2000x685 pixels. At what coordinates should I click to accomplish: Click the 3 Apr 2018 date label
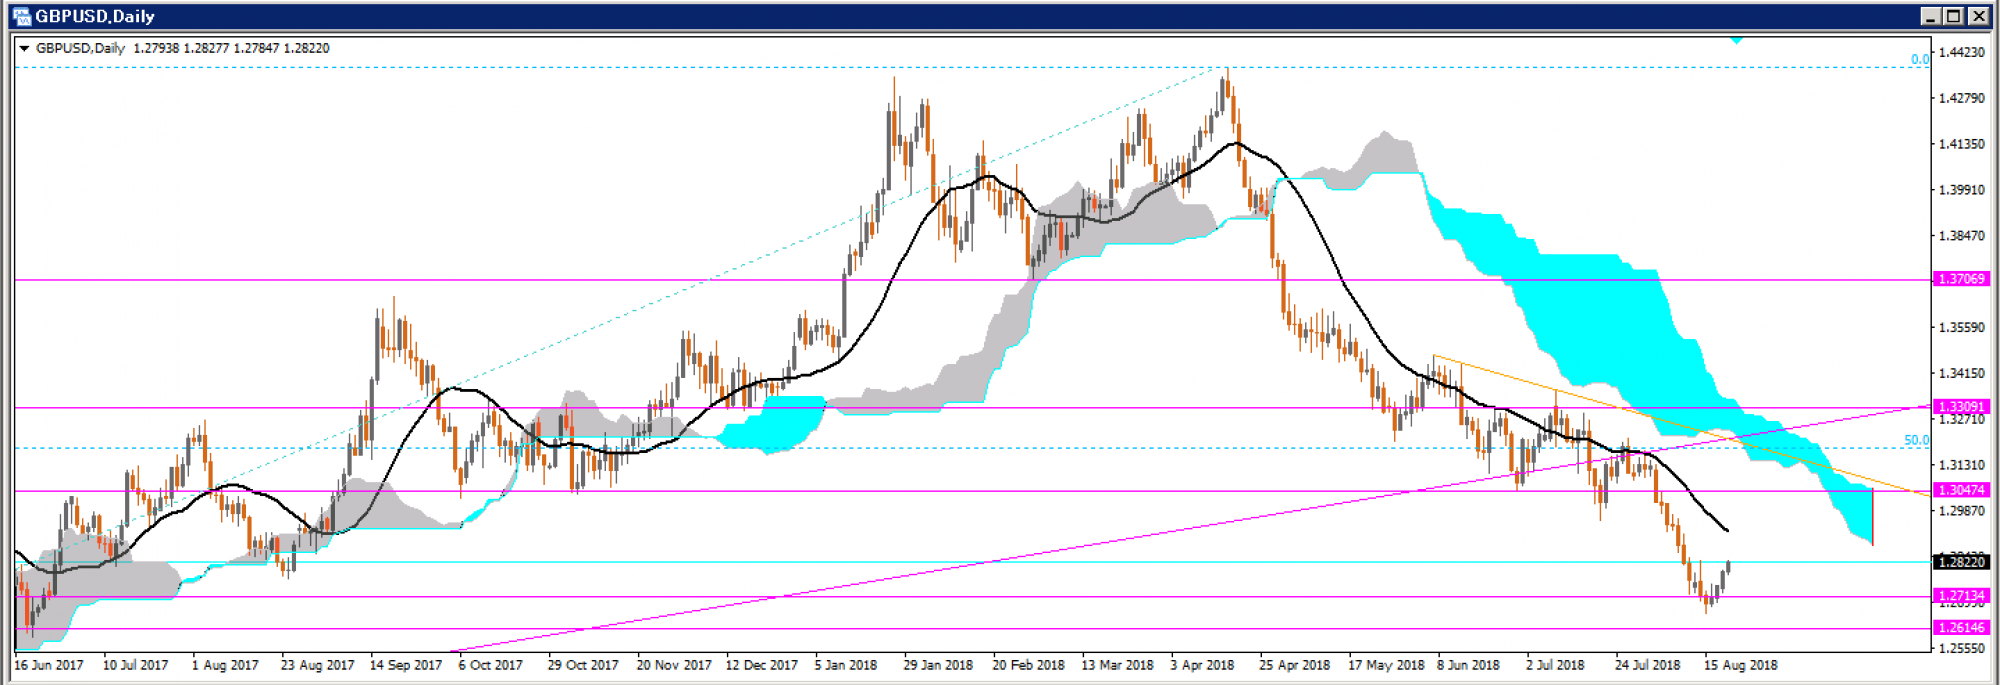pos(1203,665)
